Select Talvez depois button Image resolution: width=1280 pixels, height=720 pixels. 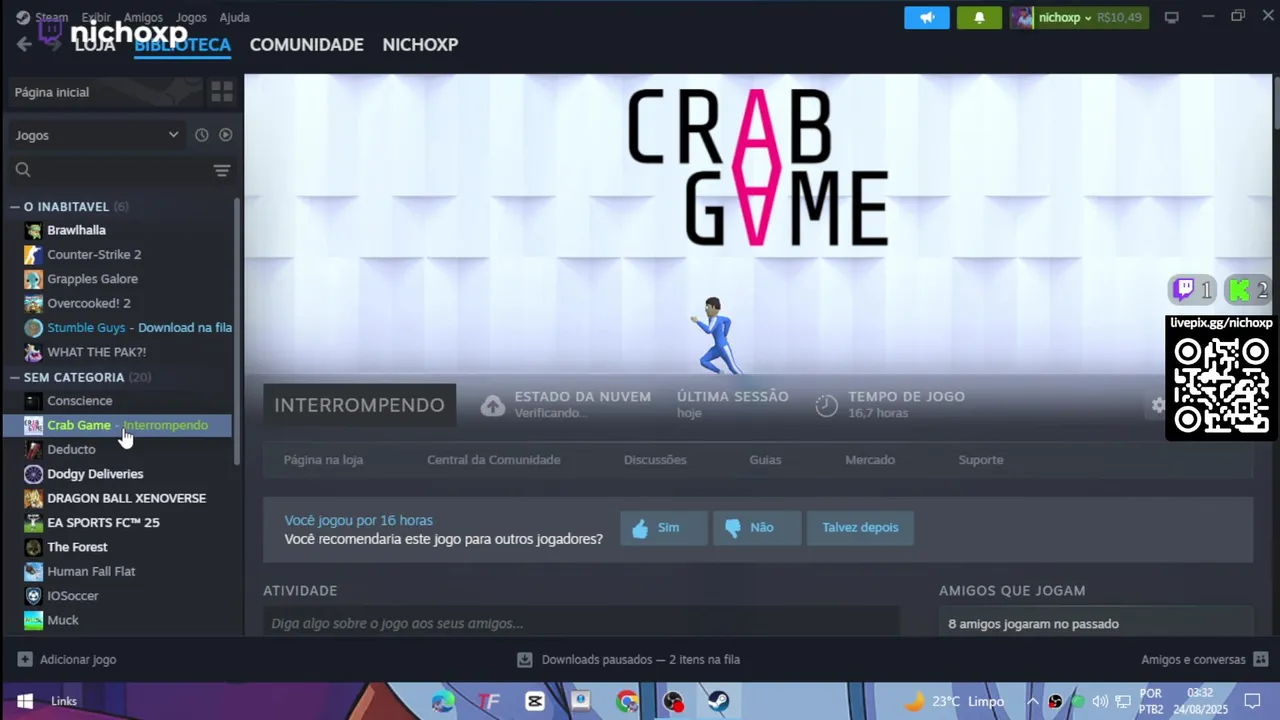click(x=860, y=528)
